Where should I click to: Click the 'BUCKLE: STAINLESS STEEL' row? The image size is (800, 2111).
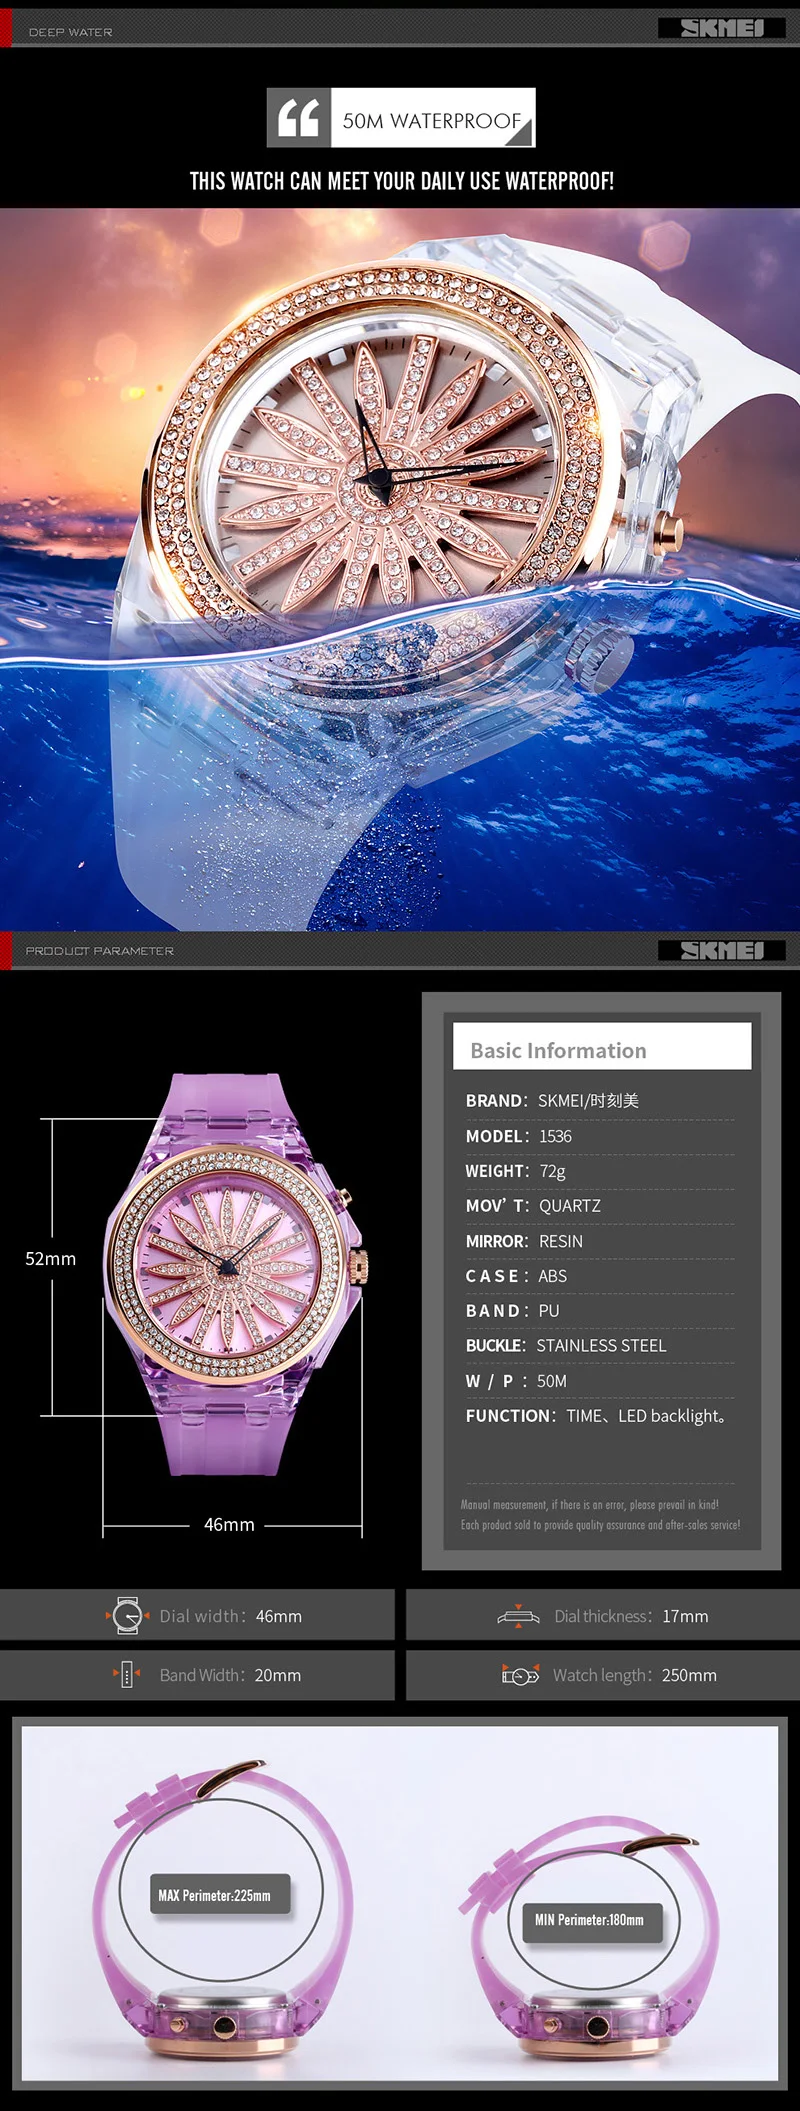tap(566, 1345)
